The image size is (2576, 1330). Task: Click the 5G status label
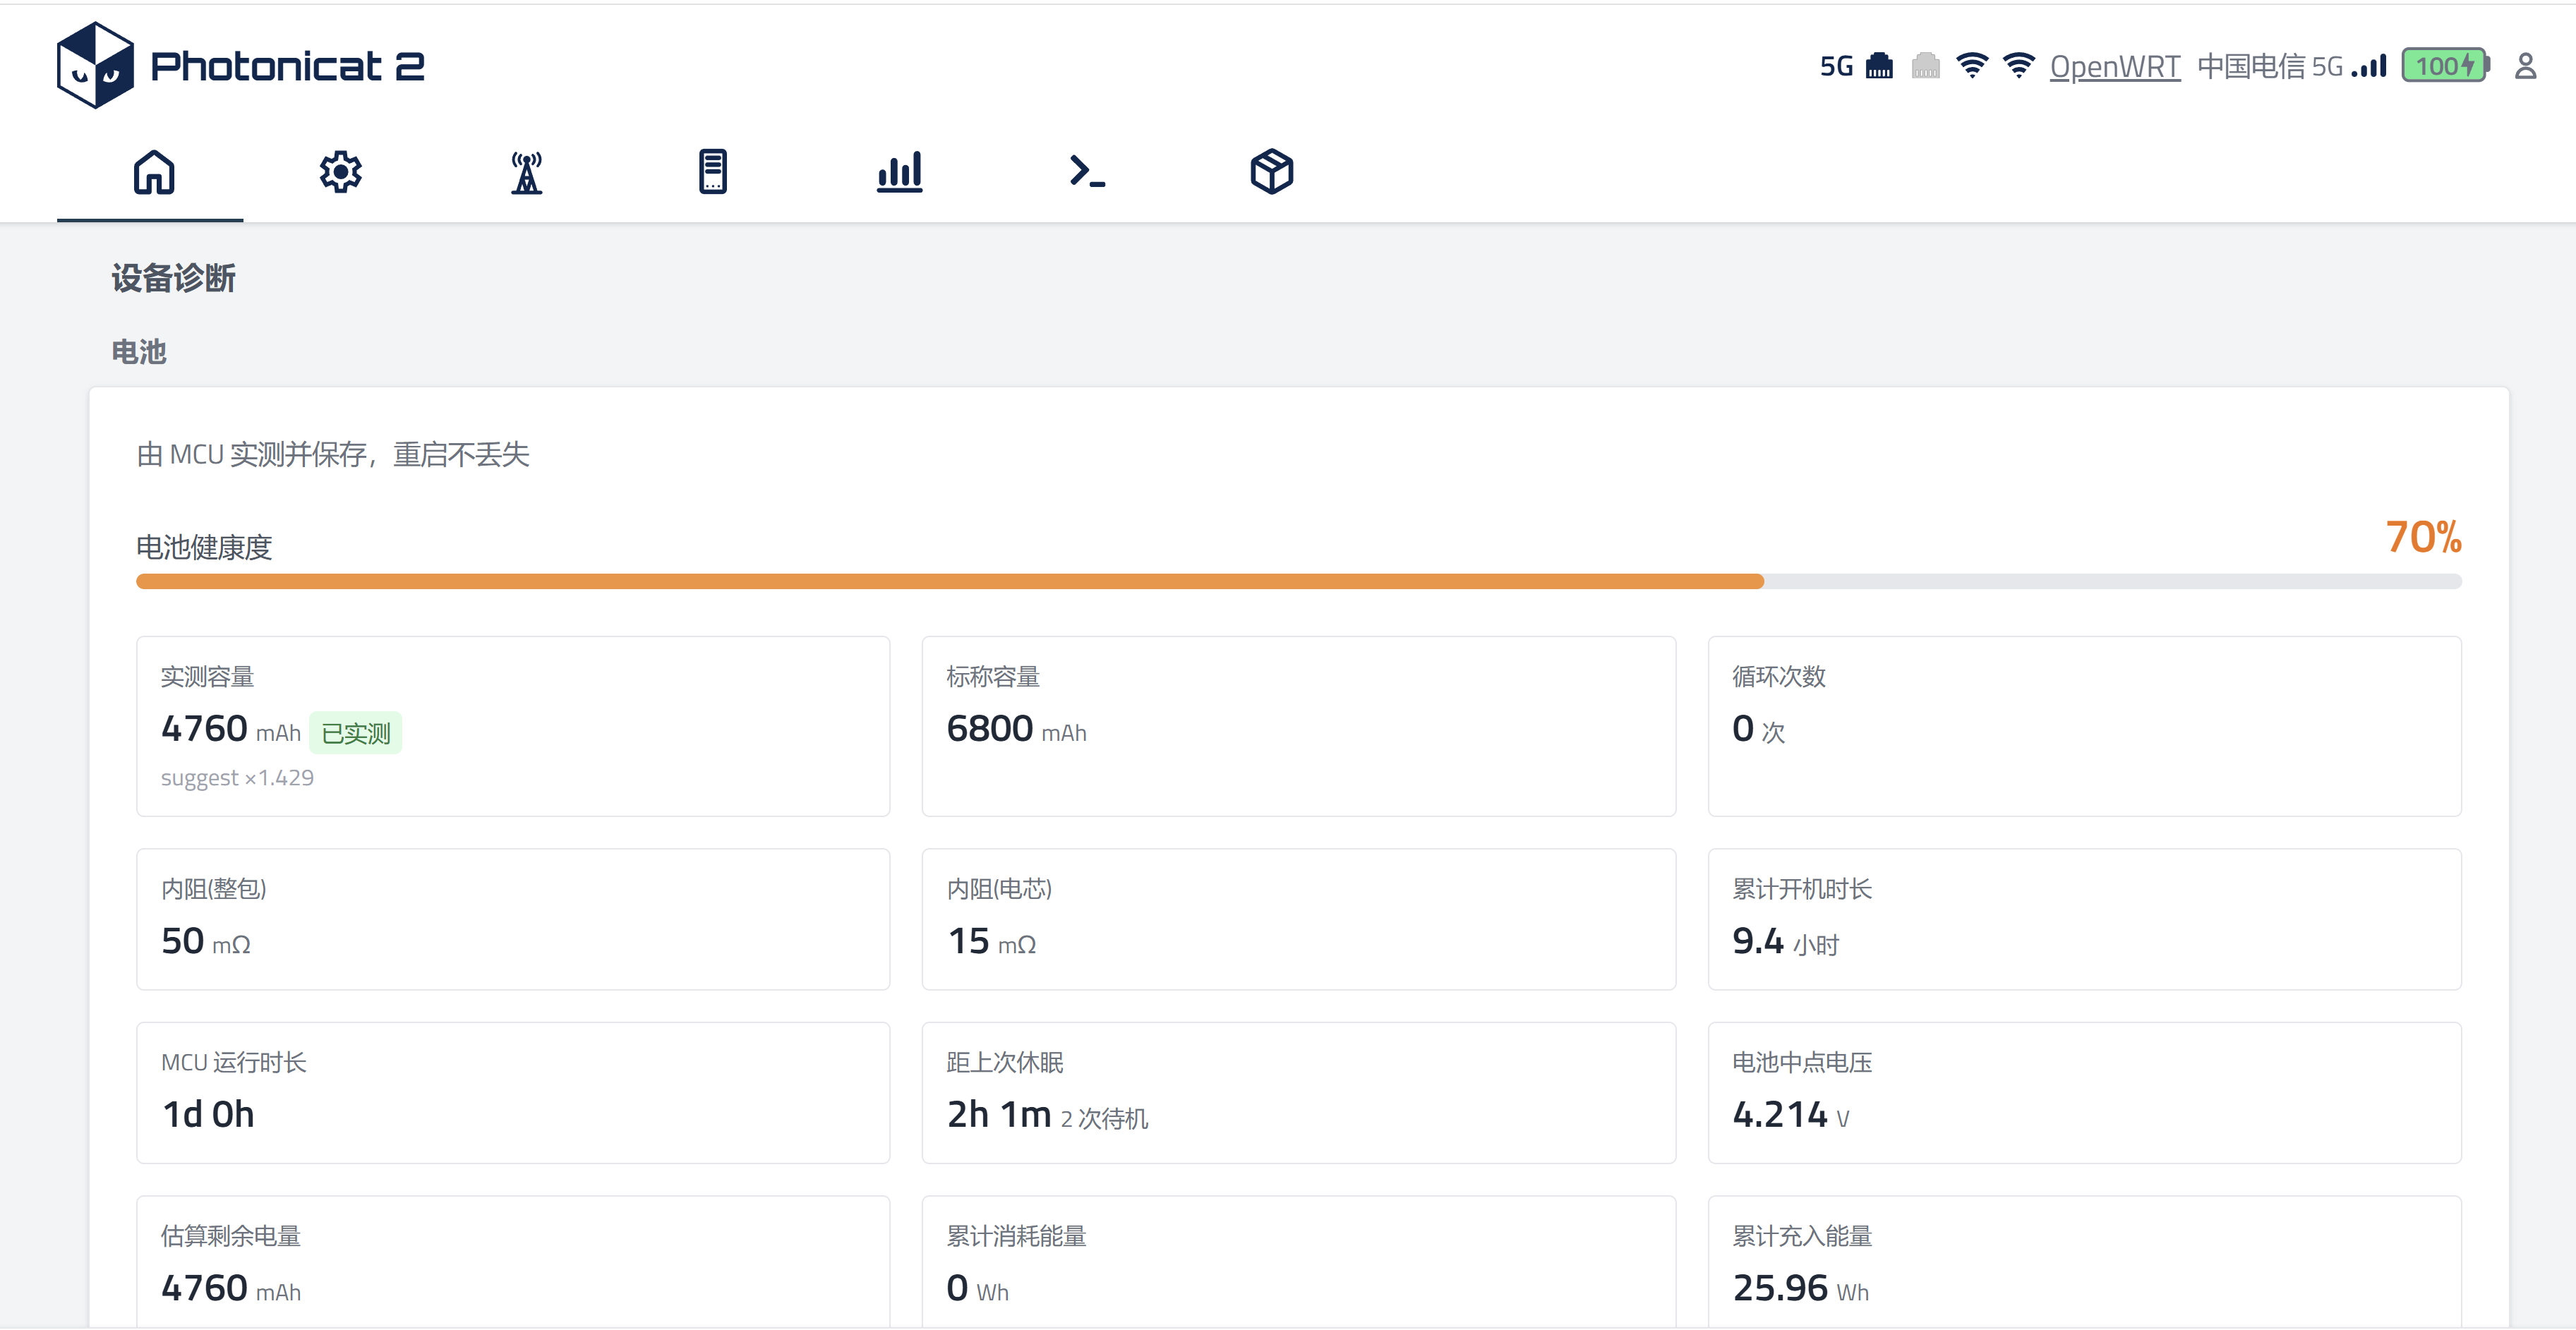click(x=1836, y=66)
